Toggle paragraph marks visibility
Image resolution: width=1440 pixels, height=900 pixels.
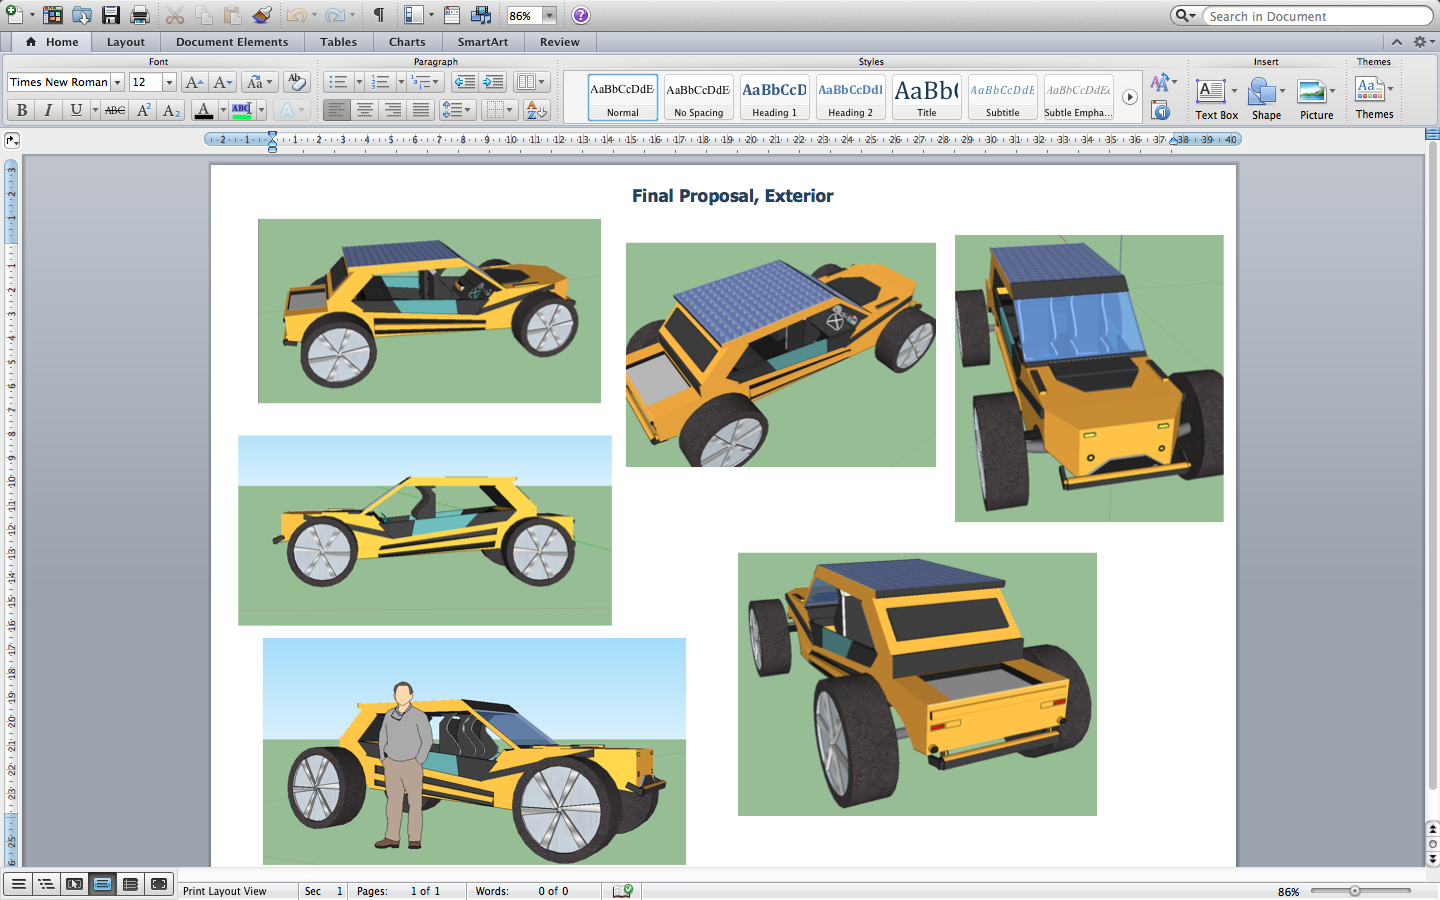click(376, 14)
